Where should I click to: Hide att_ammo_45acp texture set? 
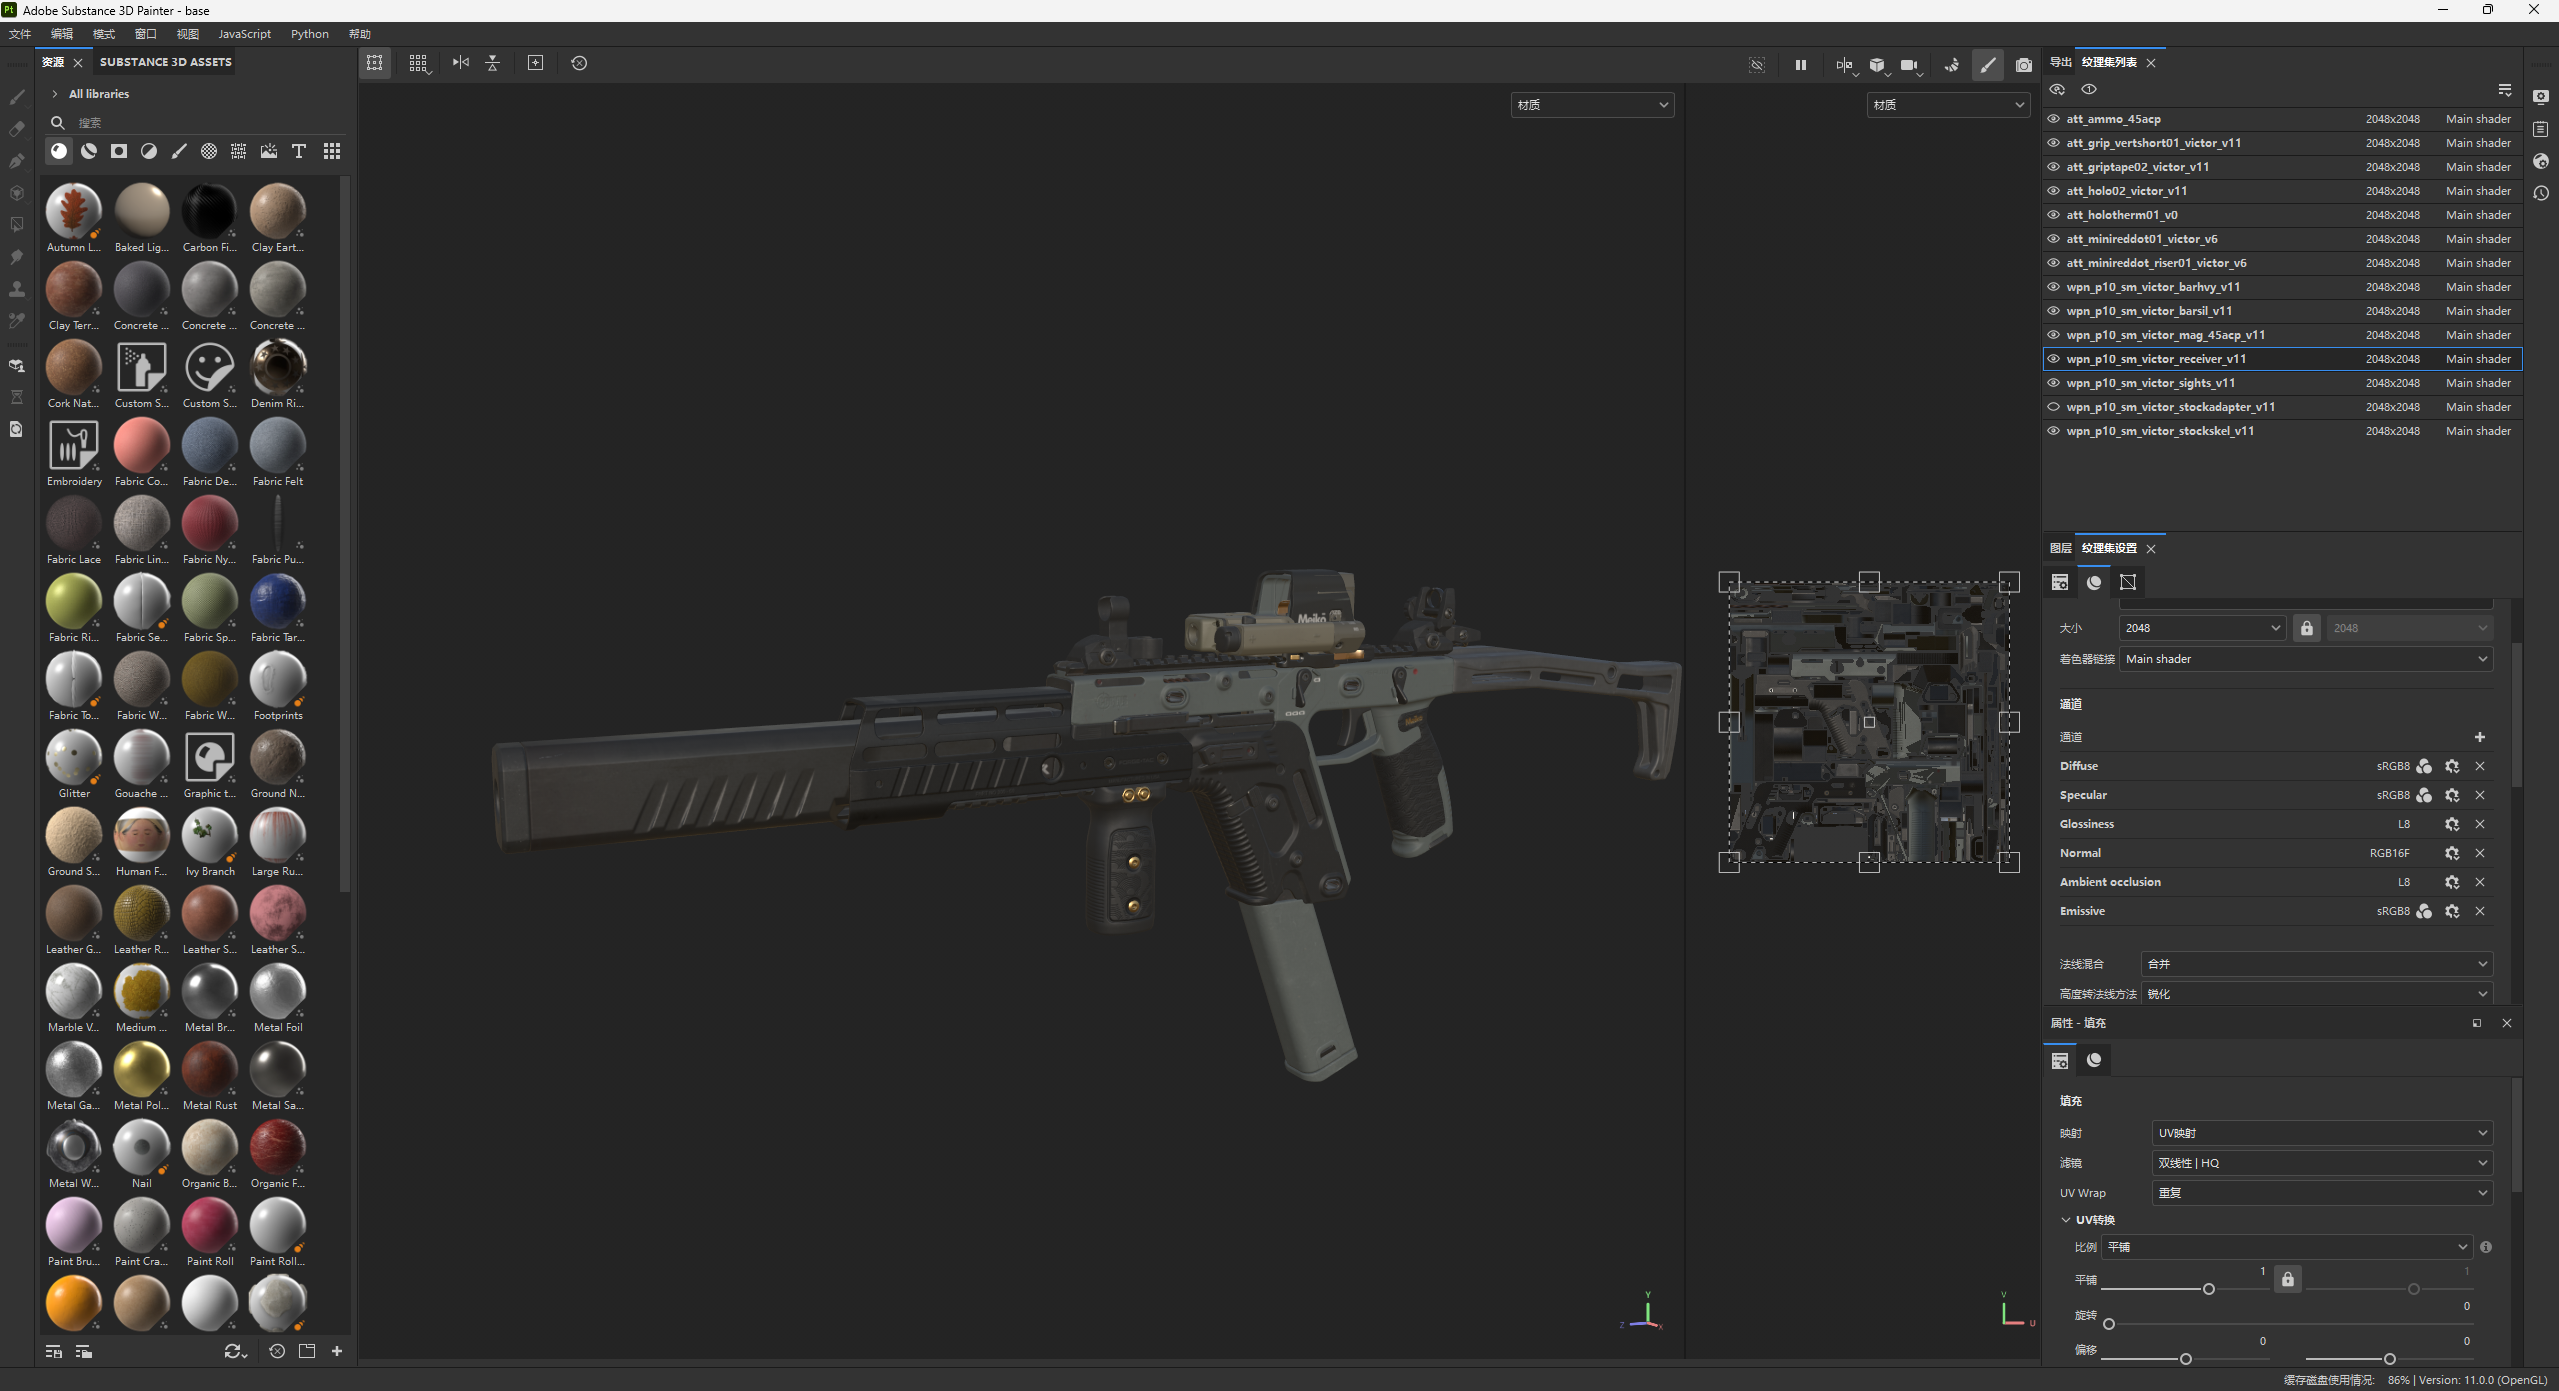click(x=2053, y=119)
